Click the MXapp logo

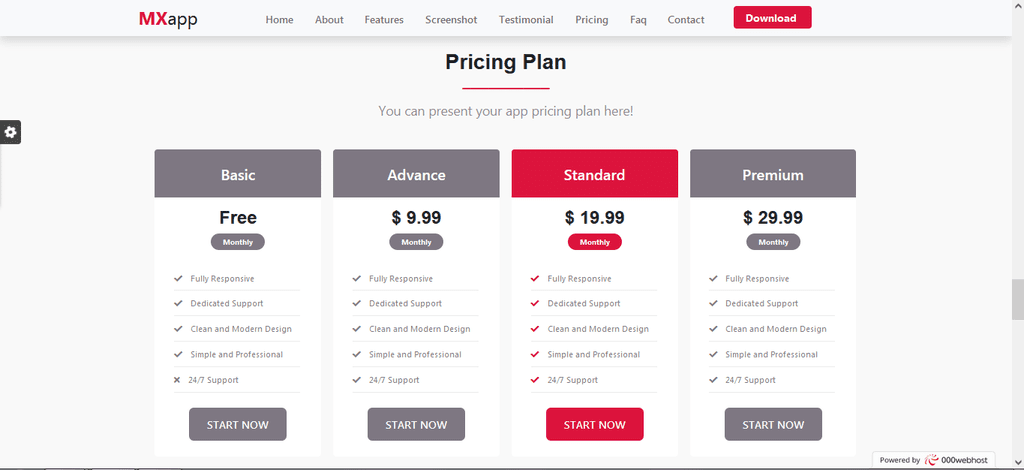168,20
